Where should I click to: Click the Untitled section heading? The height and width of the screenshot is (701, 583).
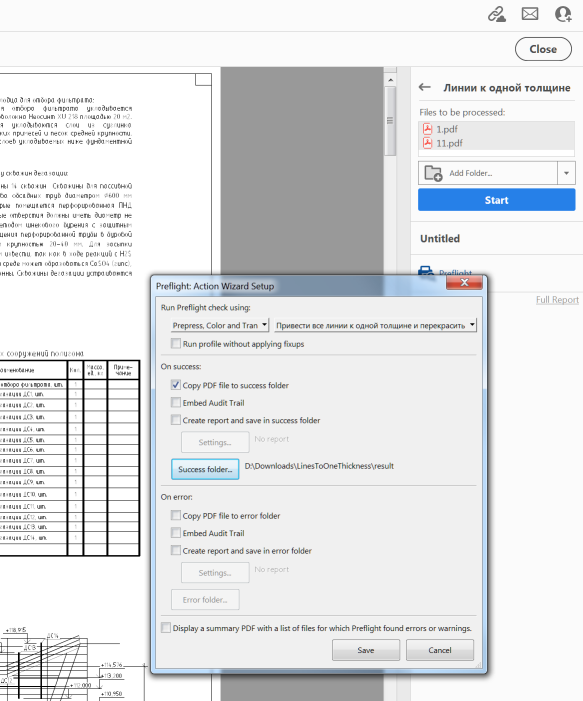click(x=440, y=238)
